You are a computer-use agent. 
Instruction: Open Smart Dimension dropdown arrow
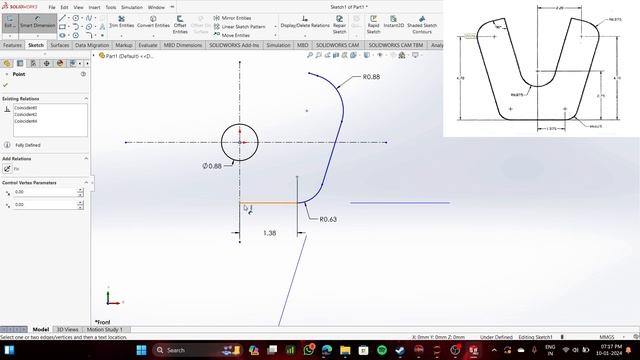(38, 36)
